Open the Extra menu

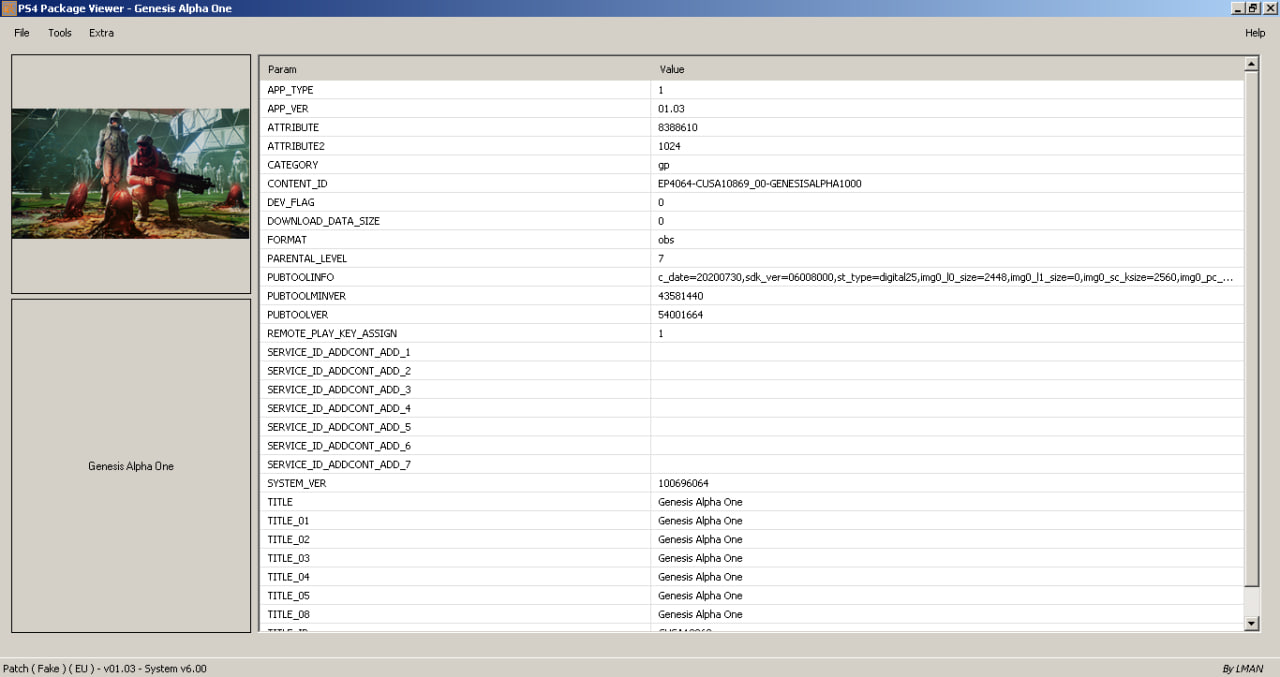pos(101,33)
